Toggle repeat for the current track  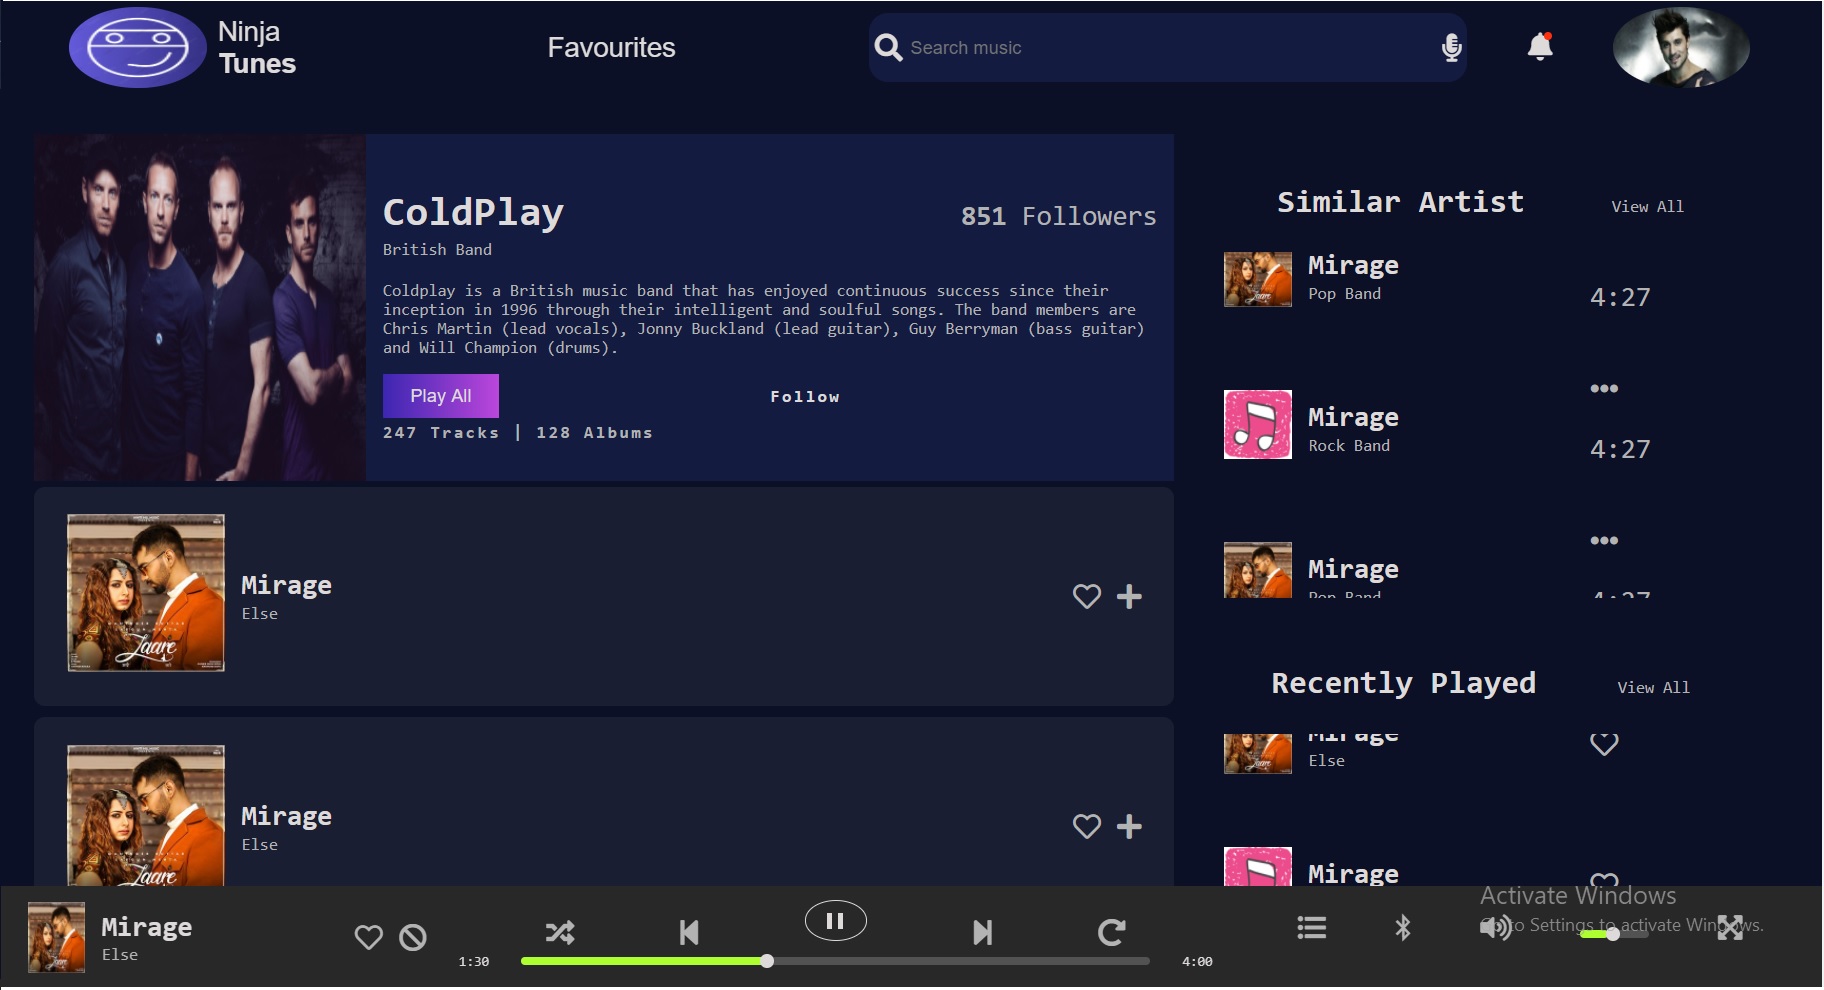pos(1112,931)
